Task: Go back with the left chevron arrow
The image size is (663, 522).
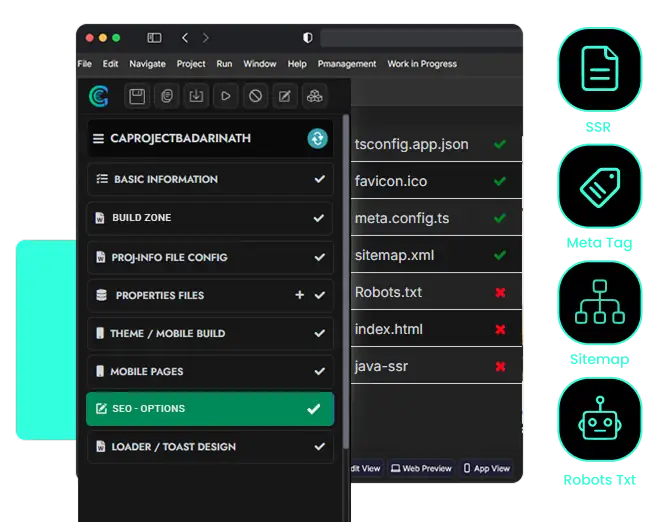Action: click(x=185, y=38)
